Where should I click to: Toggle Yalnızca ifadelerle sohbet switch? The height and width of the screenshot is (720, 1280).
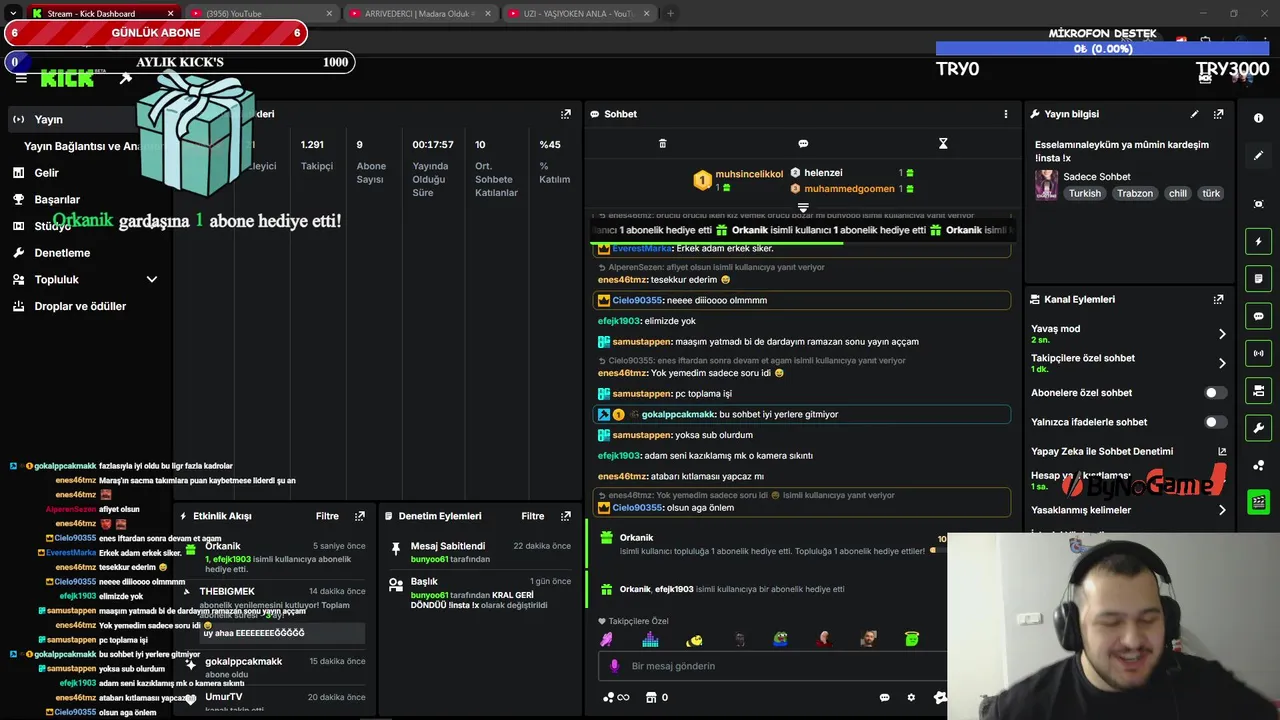(x=1215, y=422)
